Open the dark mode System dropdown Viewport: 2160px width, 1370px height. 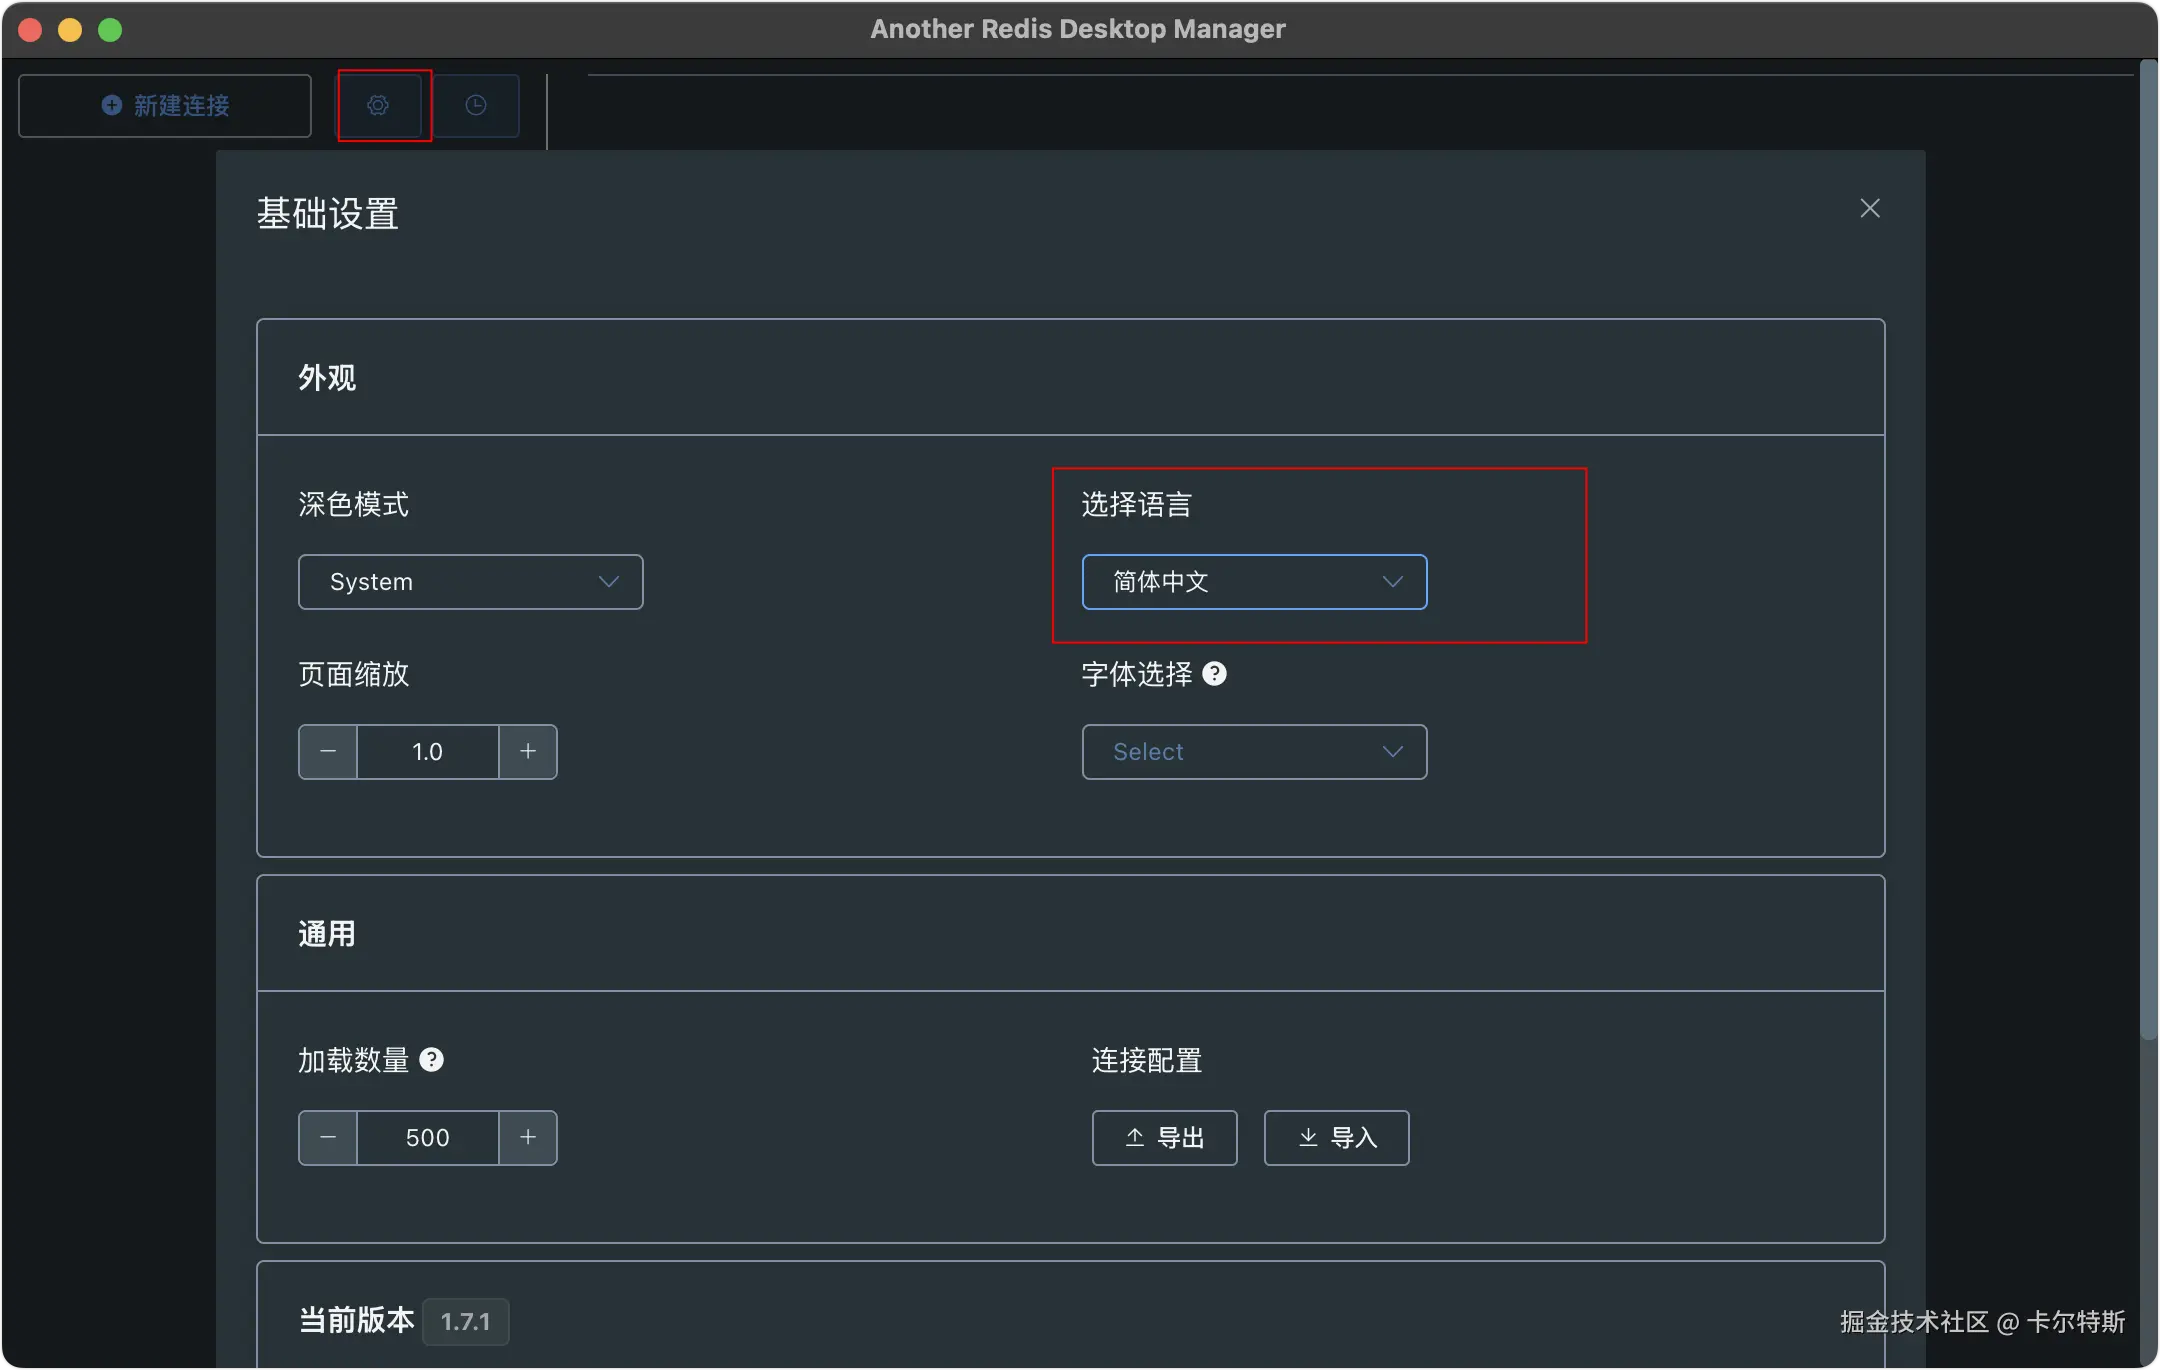tap(470, 582)
